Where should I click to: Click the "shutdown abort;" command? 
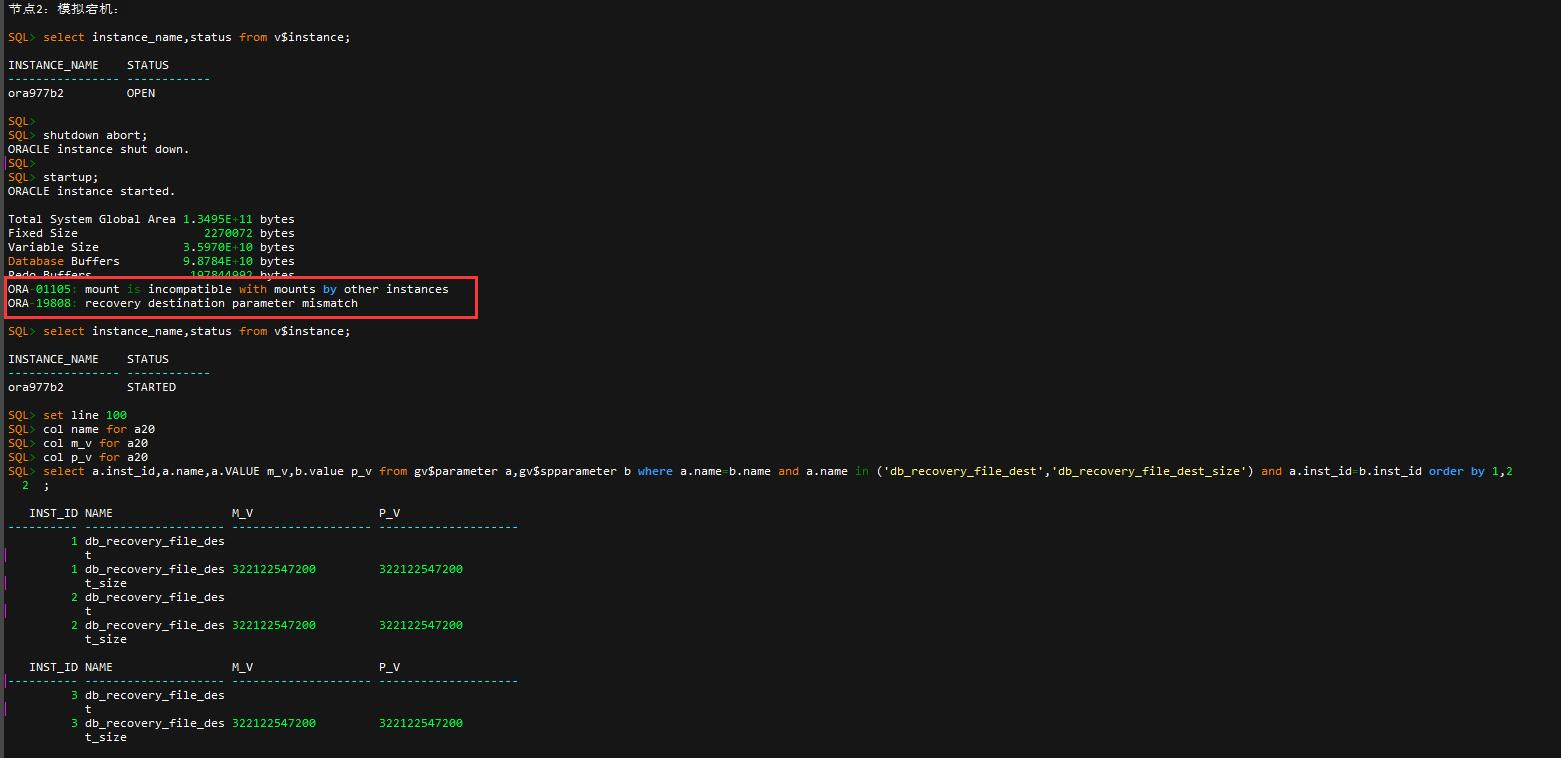(95, 135)
